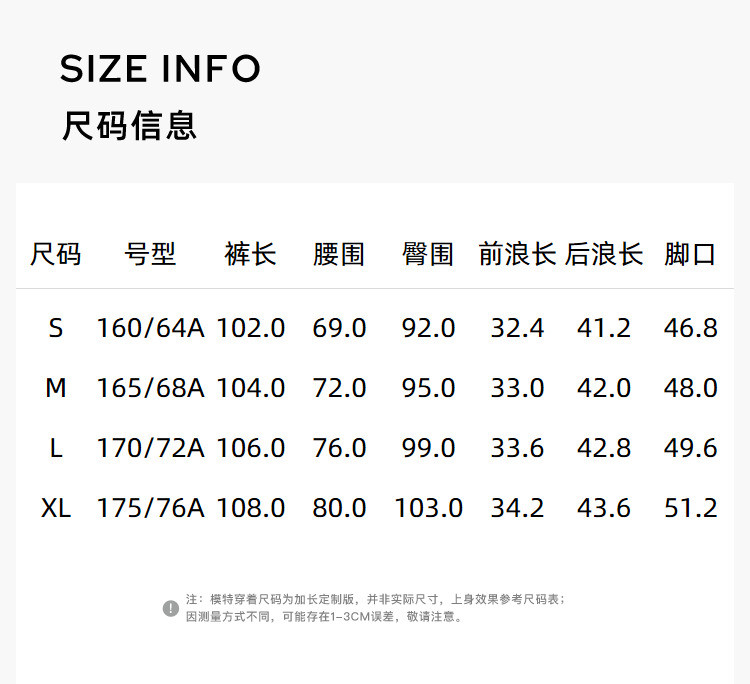
Task: Click the 175/76A size type cell
Action: click(x=150, y=507)
